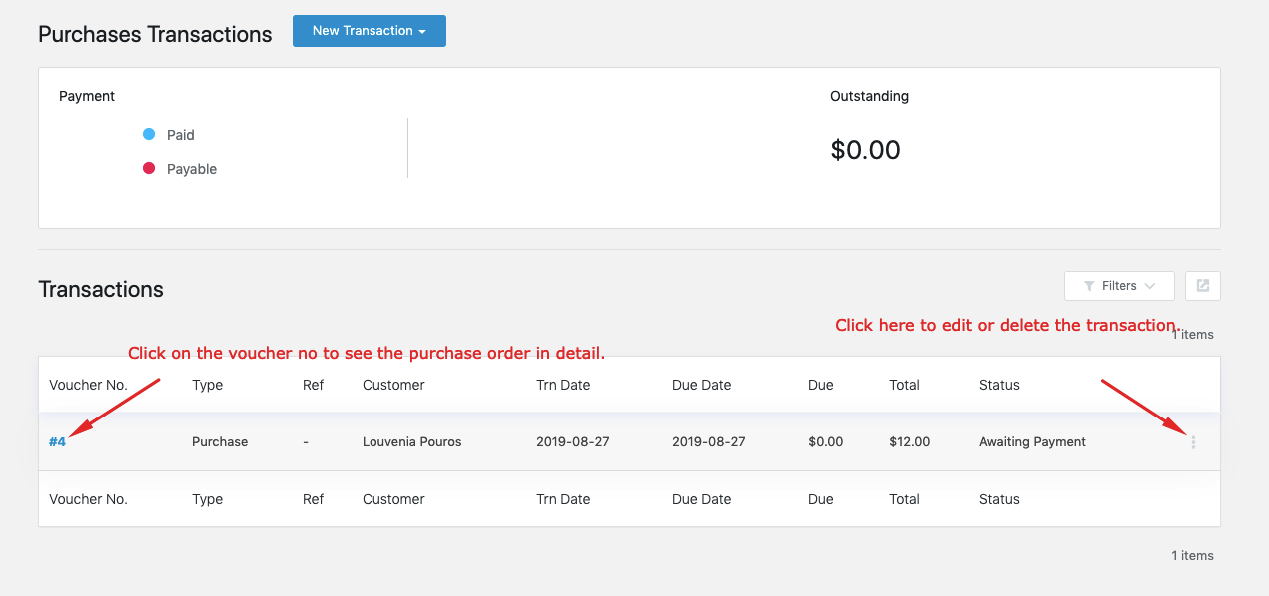Click the $0.00 Outstanding amount display
This screenshot has width=1269, height=596.
point(866,149)
